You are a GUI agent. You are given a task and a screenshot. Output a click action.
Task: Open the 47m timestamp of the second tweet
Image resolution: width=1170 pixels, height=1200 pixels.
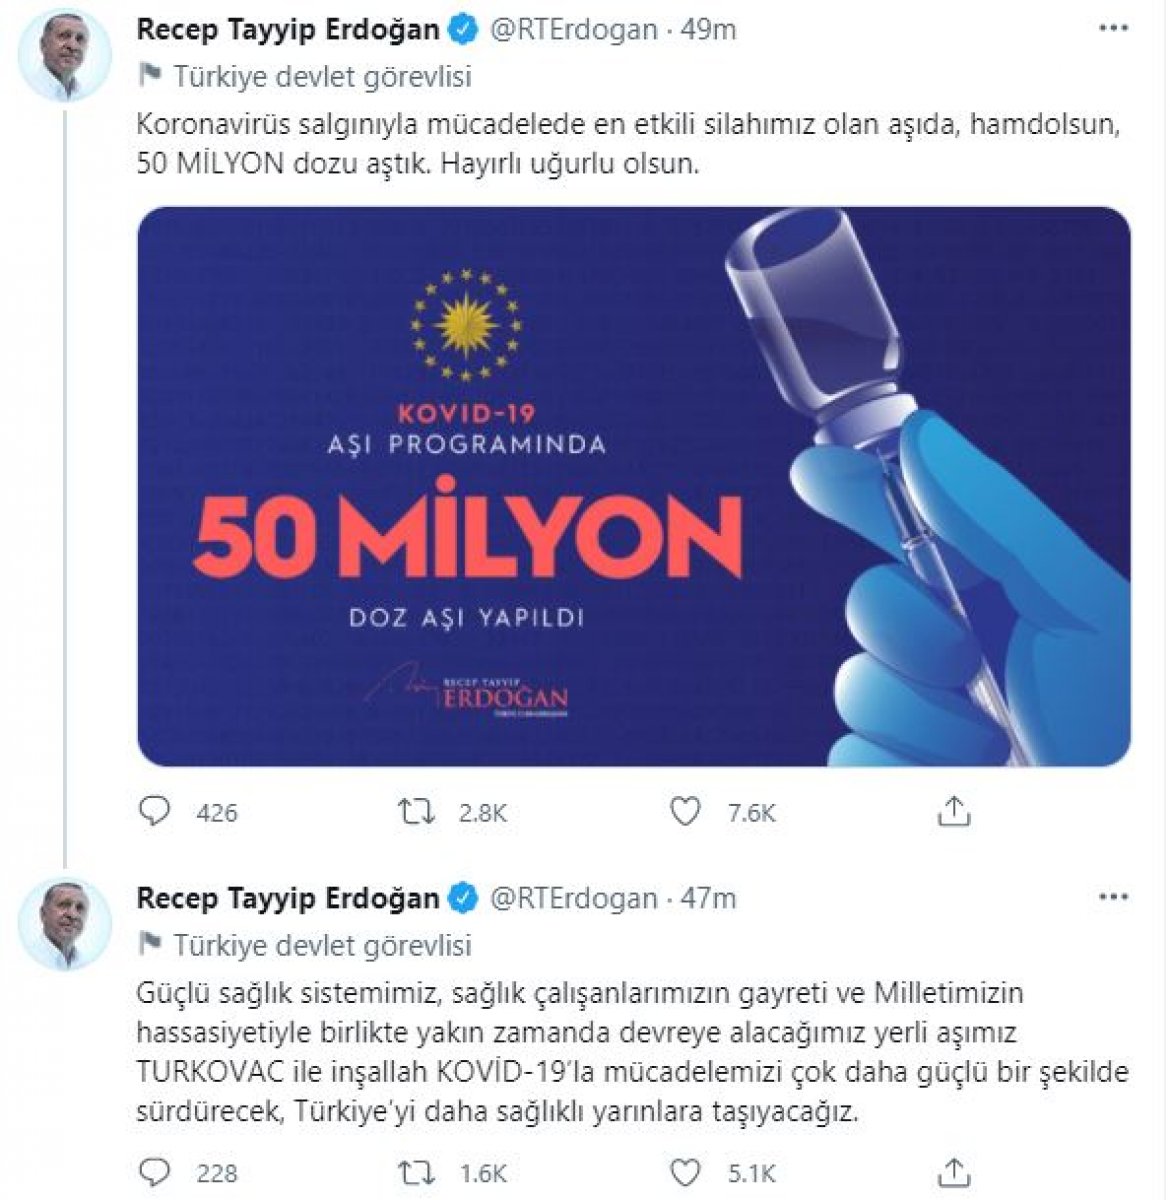[709, 898]
